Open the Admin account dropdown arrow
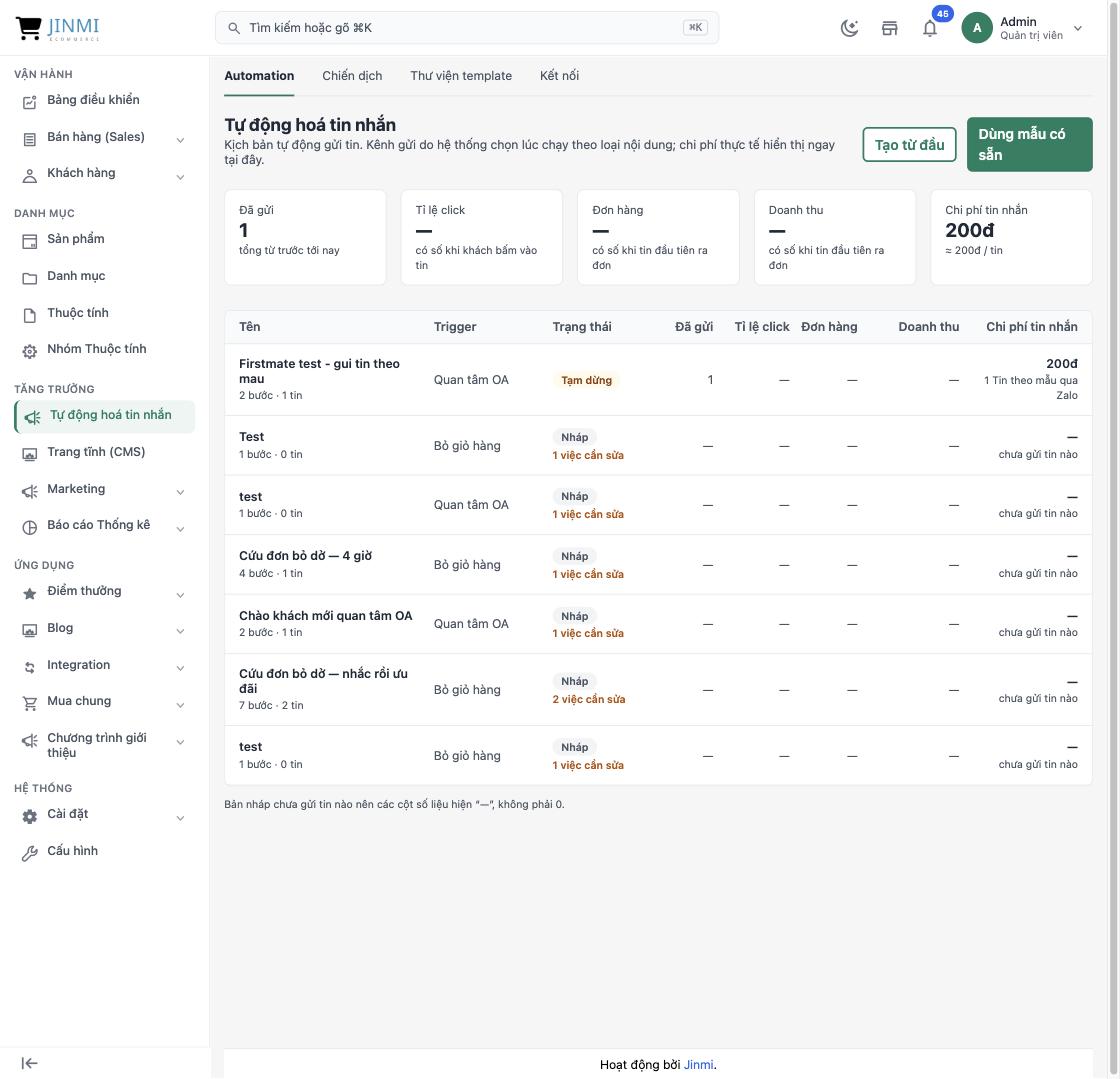Screen dimensions: 1120x1079 coord(1078,29)
